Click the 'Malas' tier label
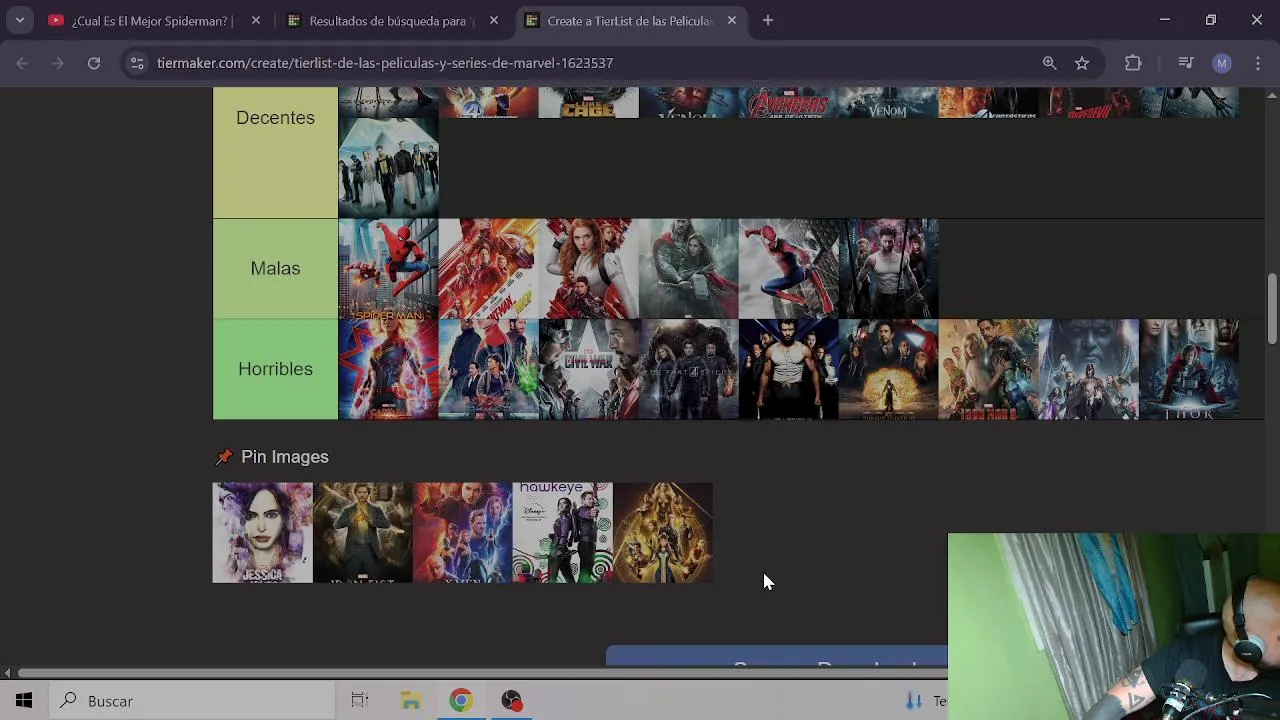The height and width of the screenshot is (720, 1280). tap(275, 268)
